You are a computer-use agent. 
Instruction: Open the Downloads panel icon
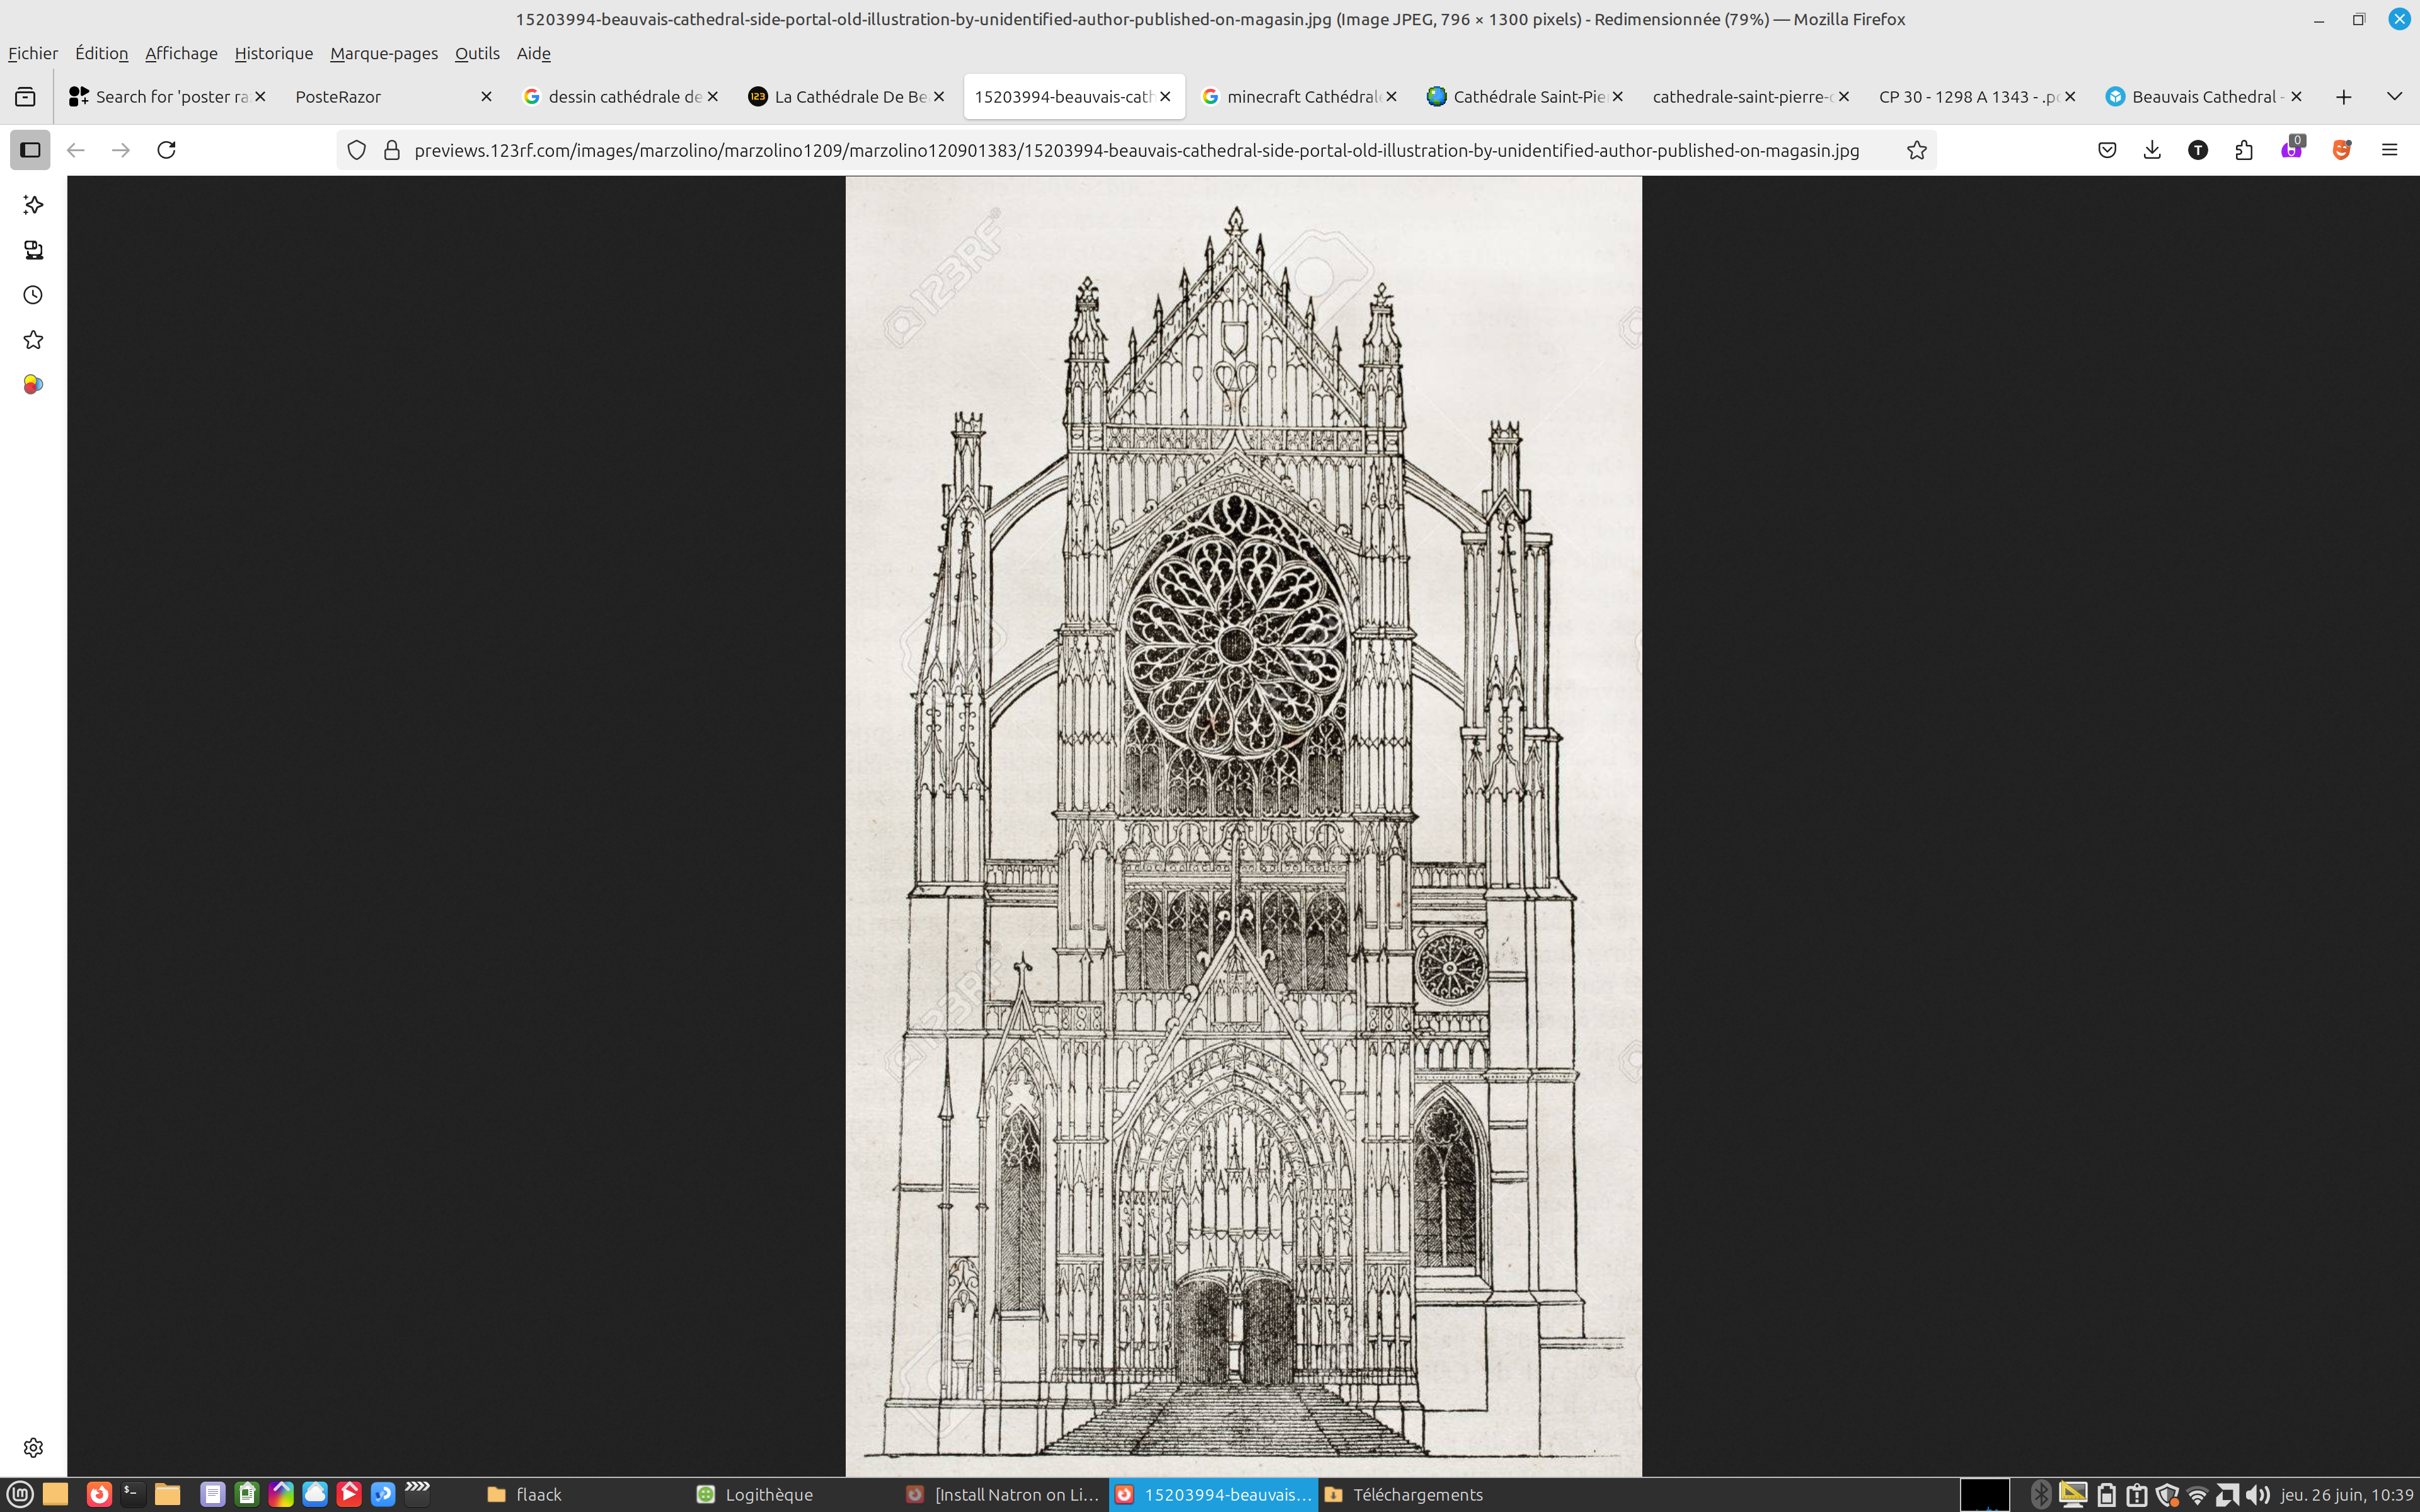pos(2152,150)
